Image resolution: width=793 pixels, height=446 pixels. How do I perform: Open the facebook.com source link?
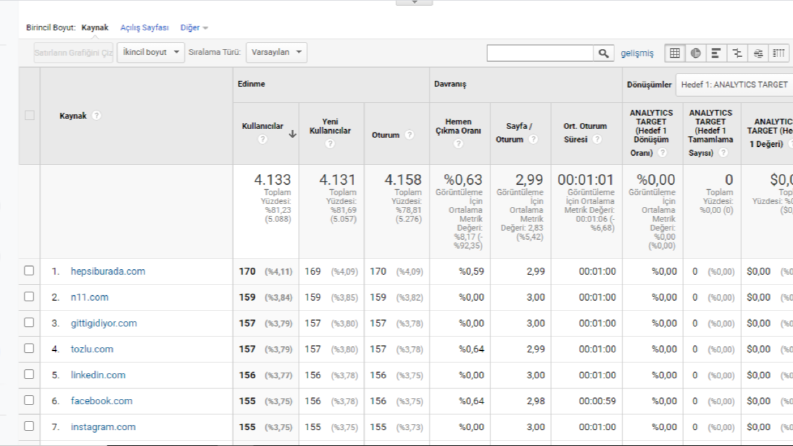click(x=102, y=401)
